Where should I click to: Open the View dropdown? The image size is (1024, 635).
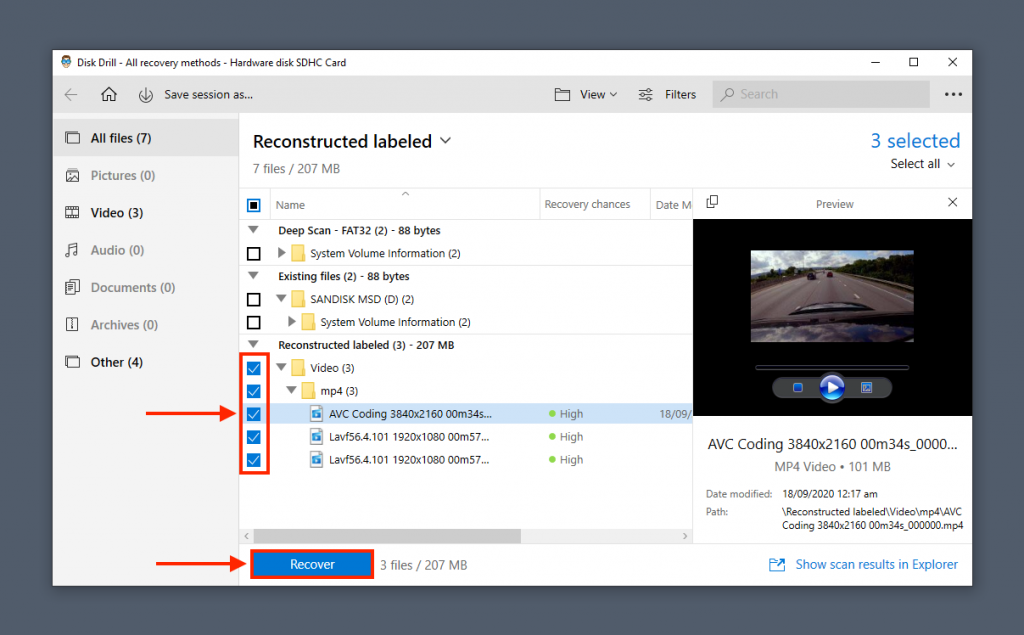tap(593, 94)
